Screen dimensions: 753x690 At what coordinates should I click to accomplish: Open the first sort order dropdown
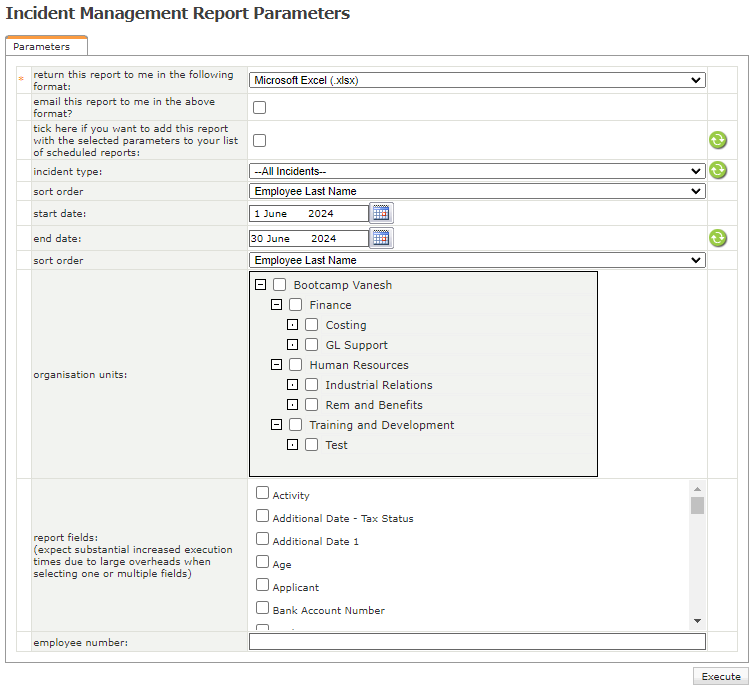click(476, 191)
